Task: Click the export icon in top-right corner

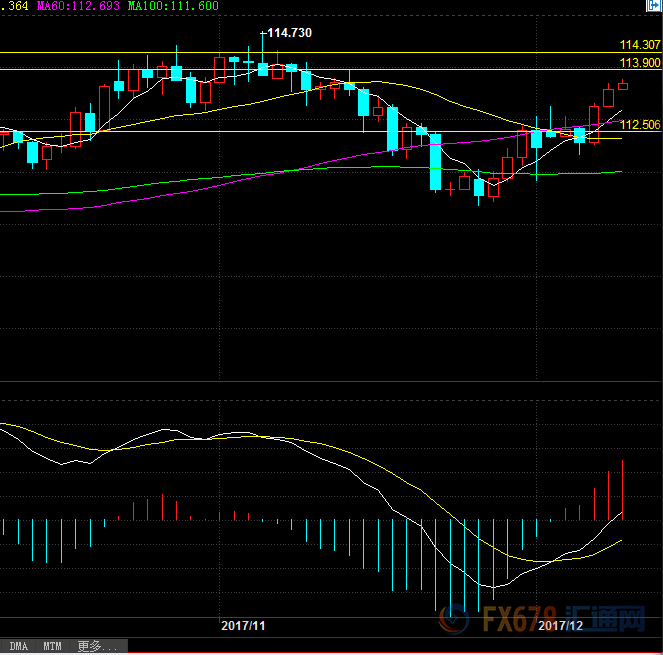Action: (653, 6)
